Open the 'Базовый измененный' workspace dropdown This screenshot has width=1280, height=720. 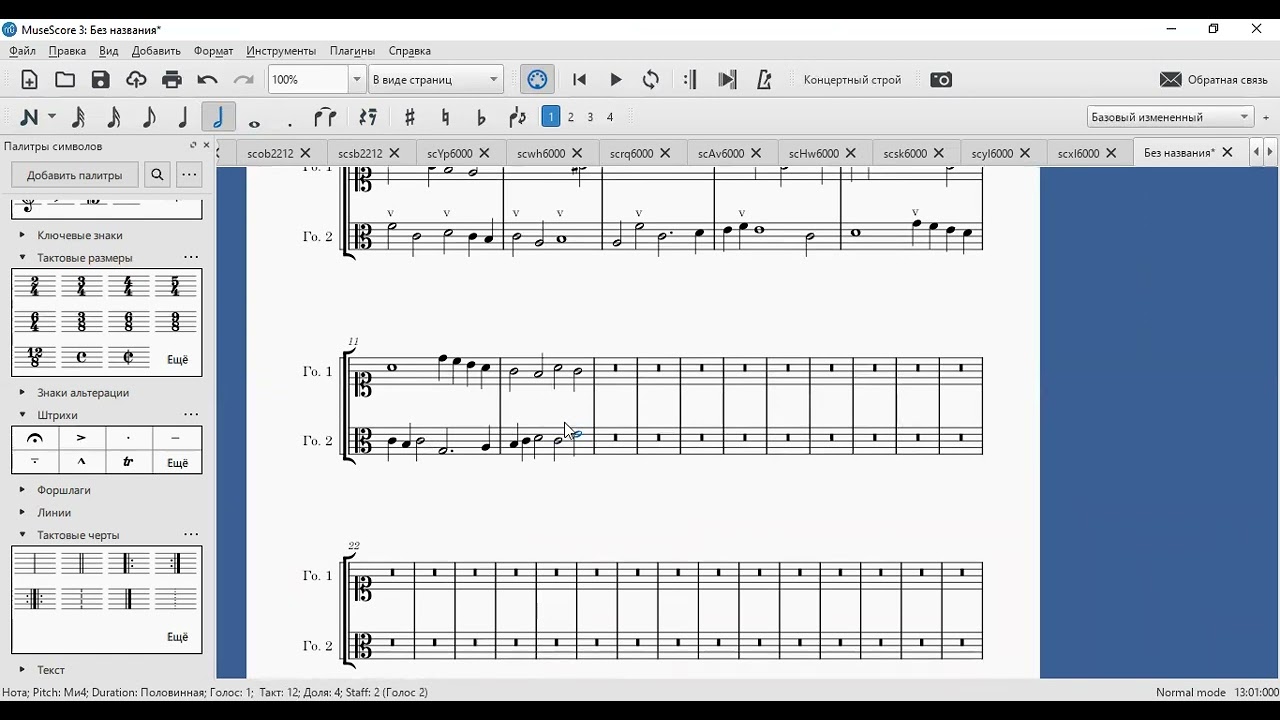point(1170,117)
